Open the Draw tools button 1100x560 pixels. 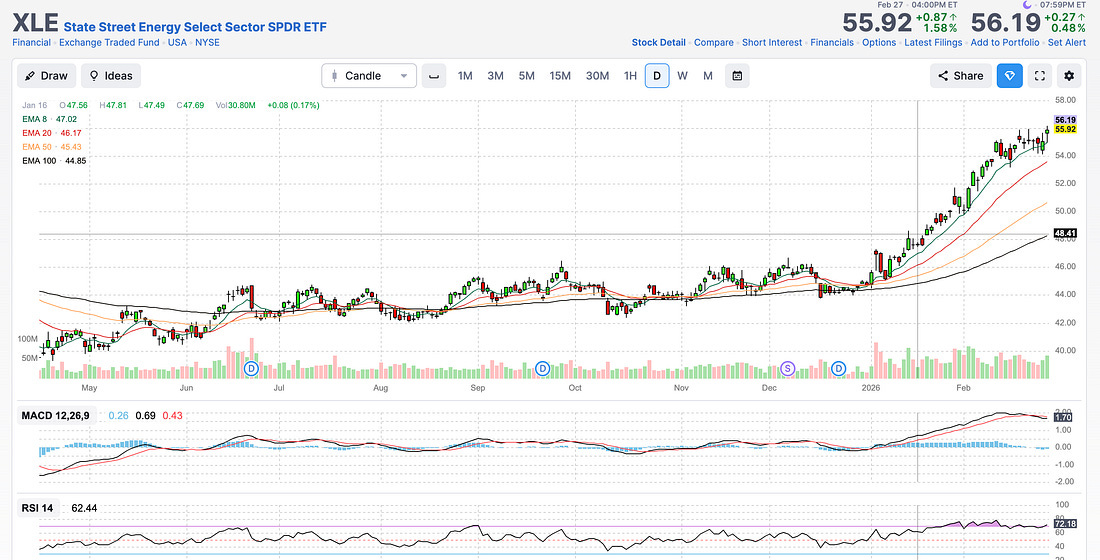click(46, 76)
